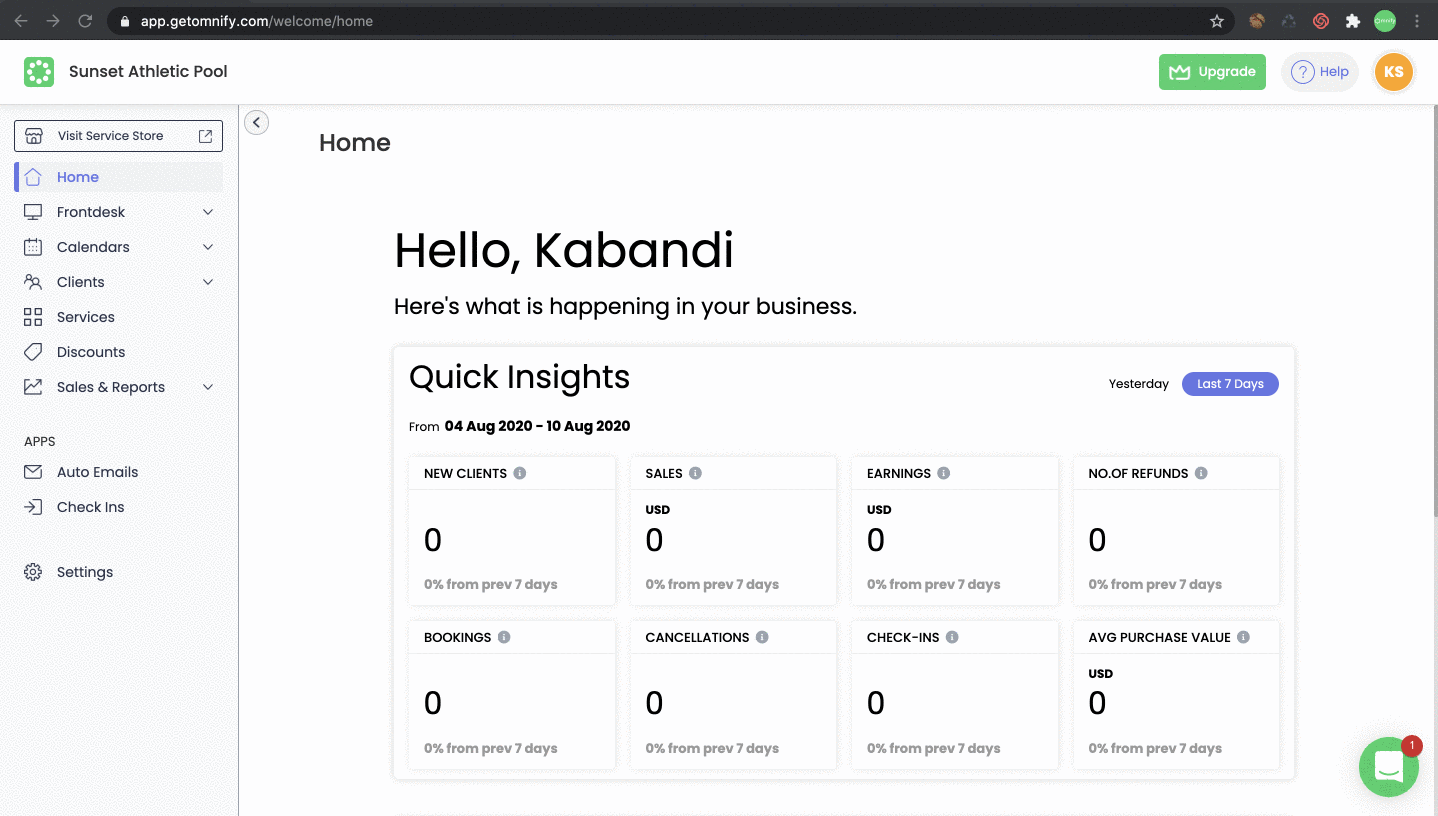The width and height of the screenshot is (1438, 816).
Task: Click the browser reload button
Action: tap(85, 21)
